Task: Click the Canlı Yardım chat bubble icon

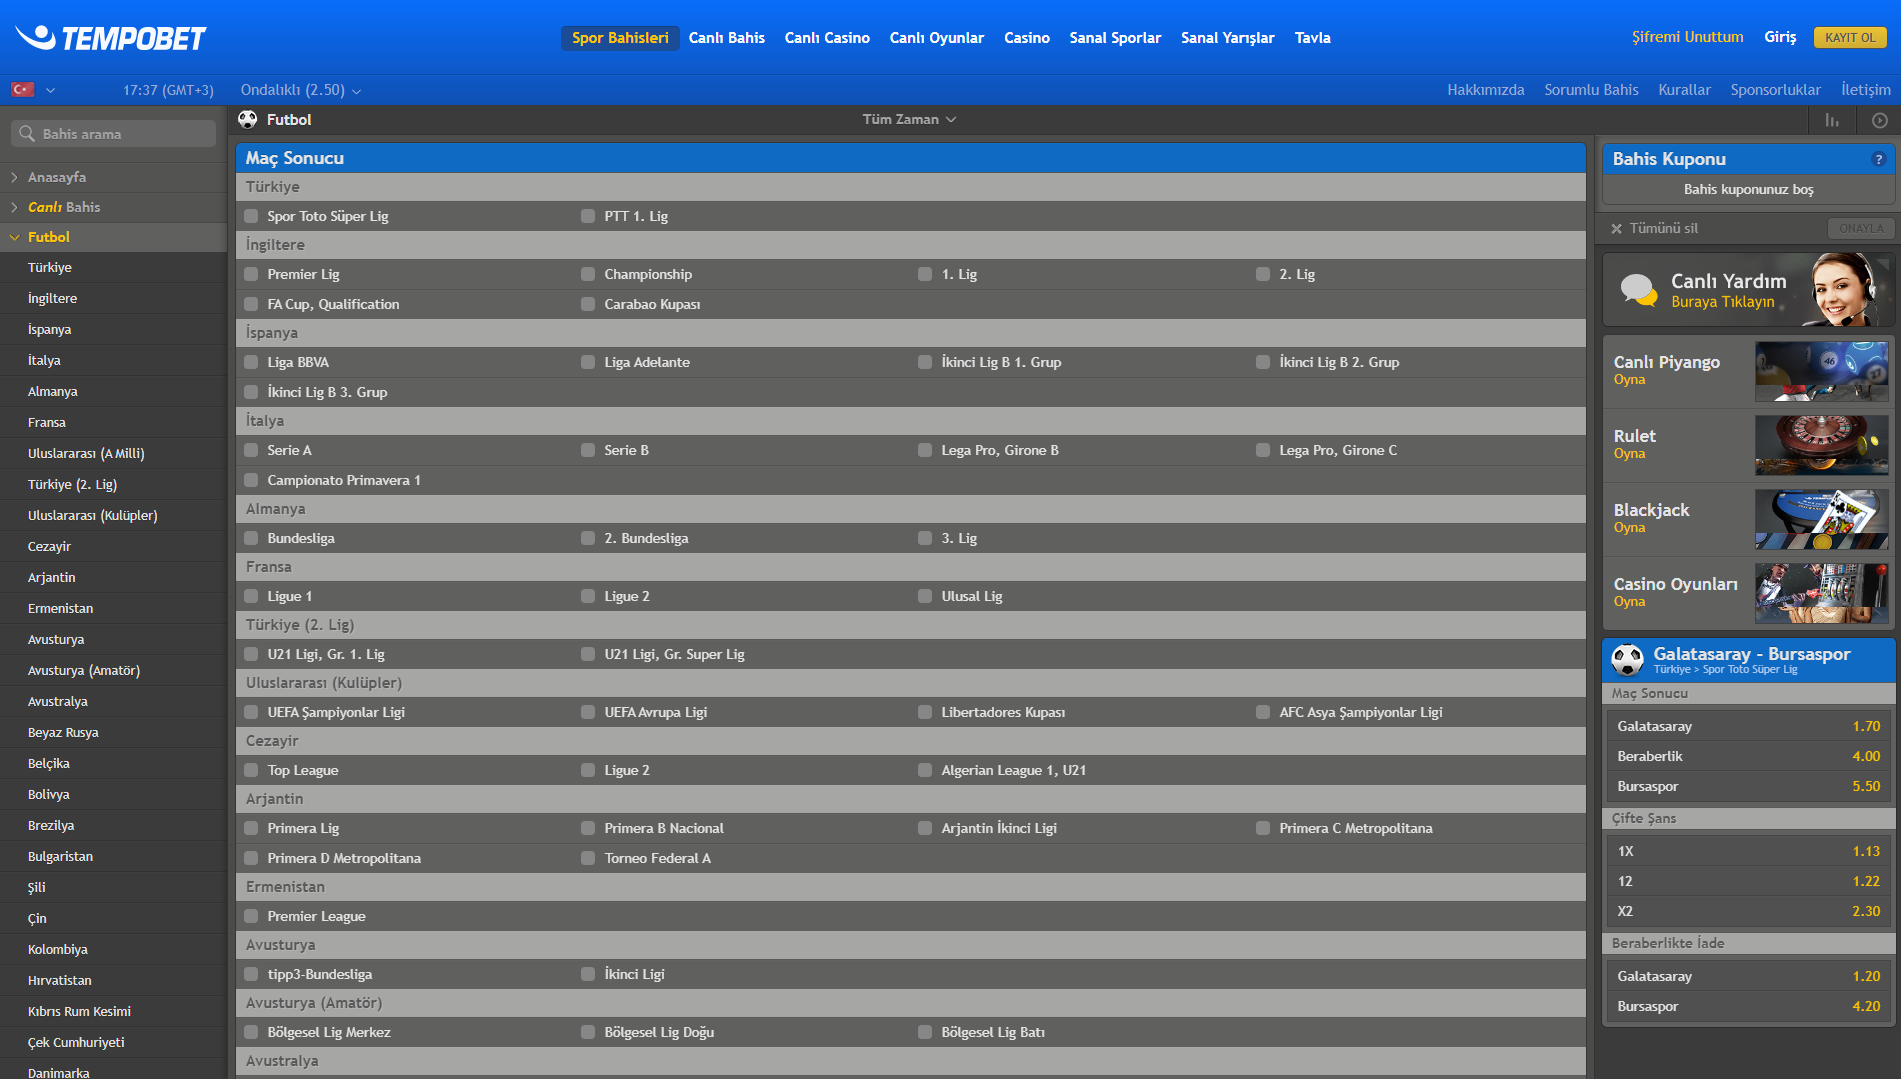Action: (1638, 290)
